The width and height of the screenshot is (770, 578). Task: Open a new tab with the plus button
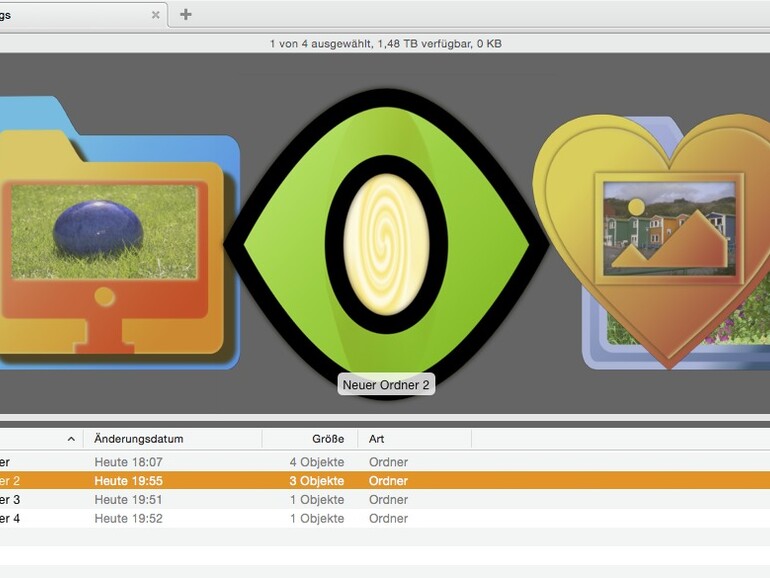[x=186, y=15]
